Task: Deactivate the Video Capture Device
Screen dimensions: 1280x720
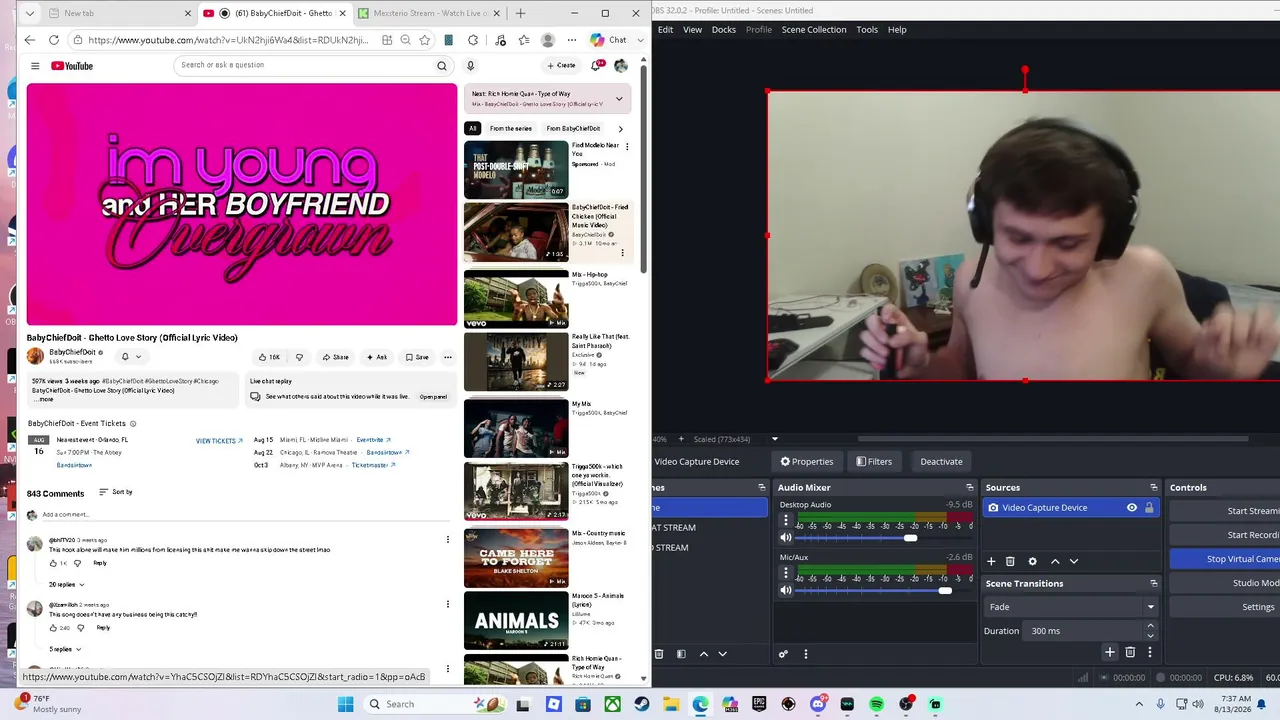Action: [x=941, y=462]
